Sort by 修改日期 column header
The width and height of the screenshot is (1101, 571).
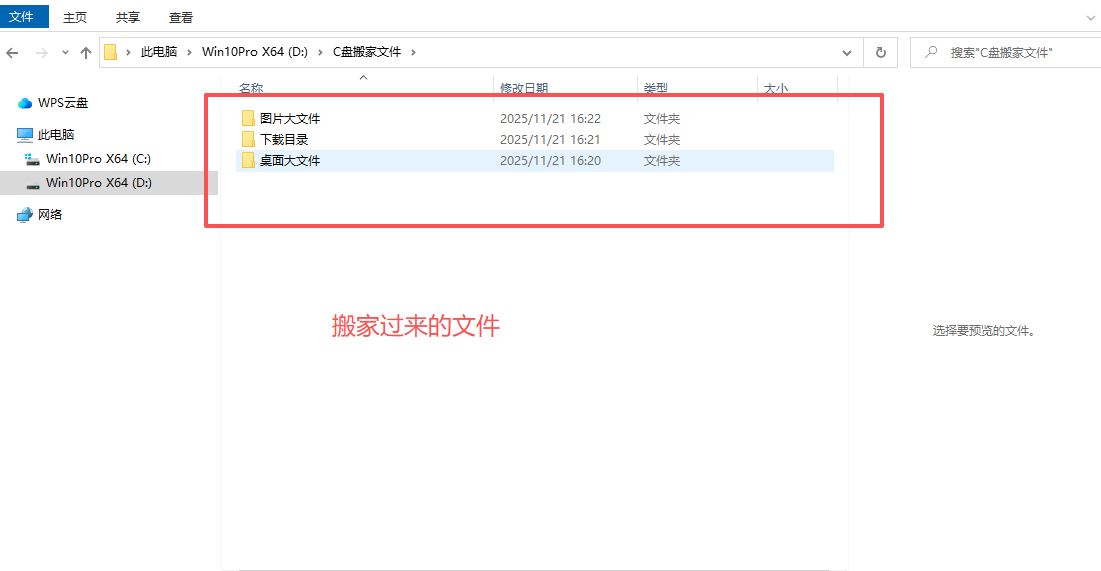pos(524,89)
